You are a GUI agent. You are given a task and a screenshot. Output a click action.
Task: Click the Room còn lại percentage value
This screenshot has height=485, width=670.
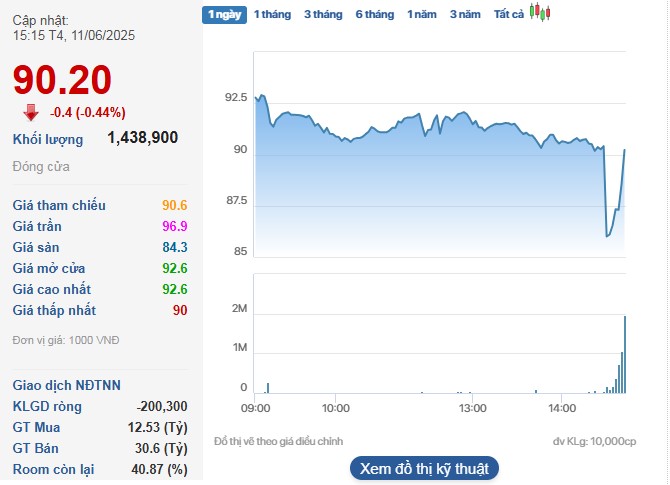(162, 469)
